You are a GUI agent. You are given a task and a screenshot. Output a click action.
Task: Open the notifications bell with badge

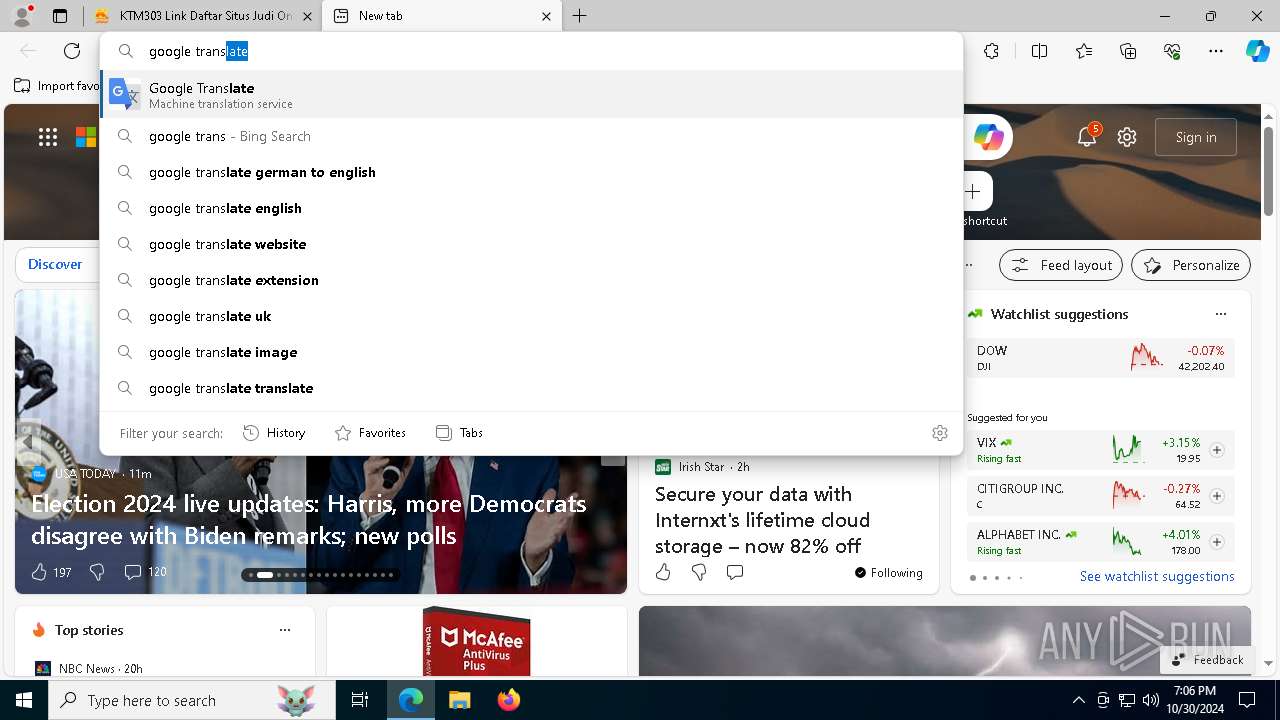pyautogui.click(x=1087, y=137)
